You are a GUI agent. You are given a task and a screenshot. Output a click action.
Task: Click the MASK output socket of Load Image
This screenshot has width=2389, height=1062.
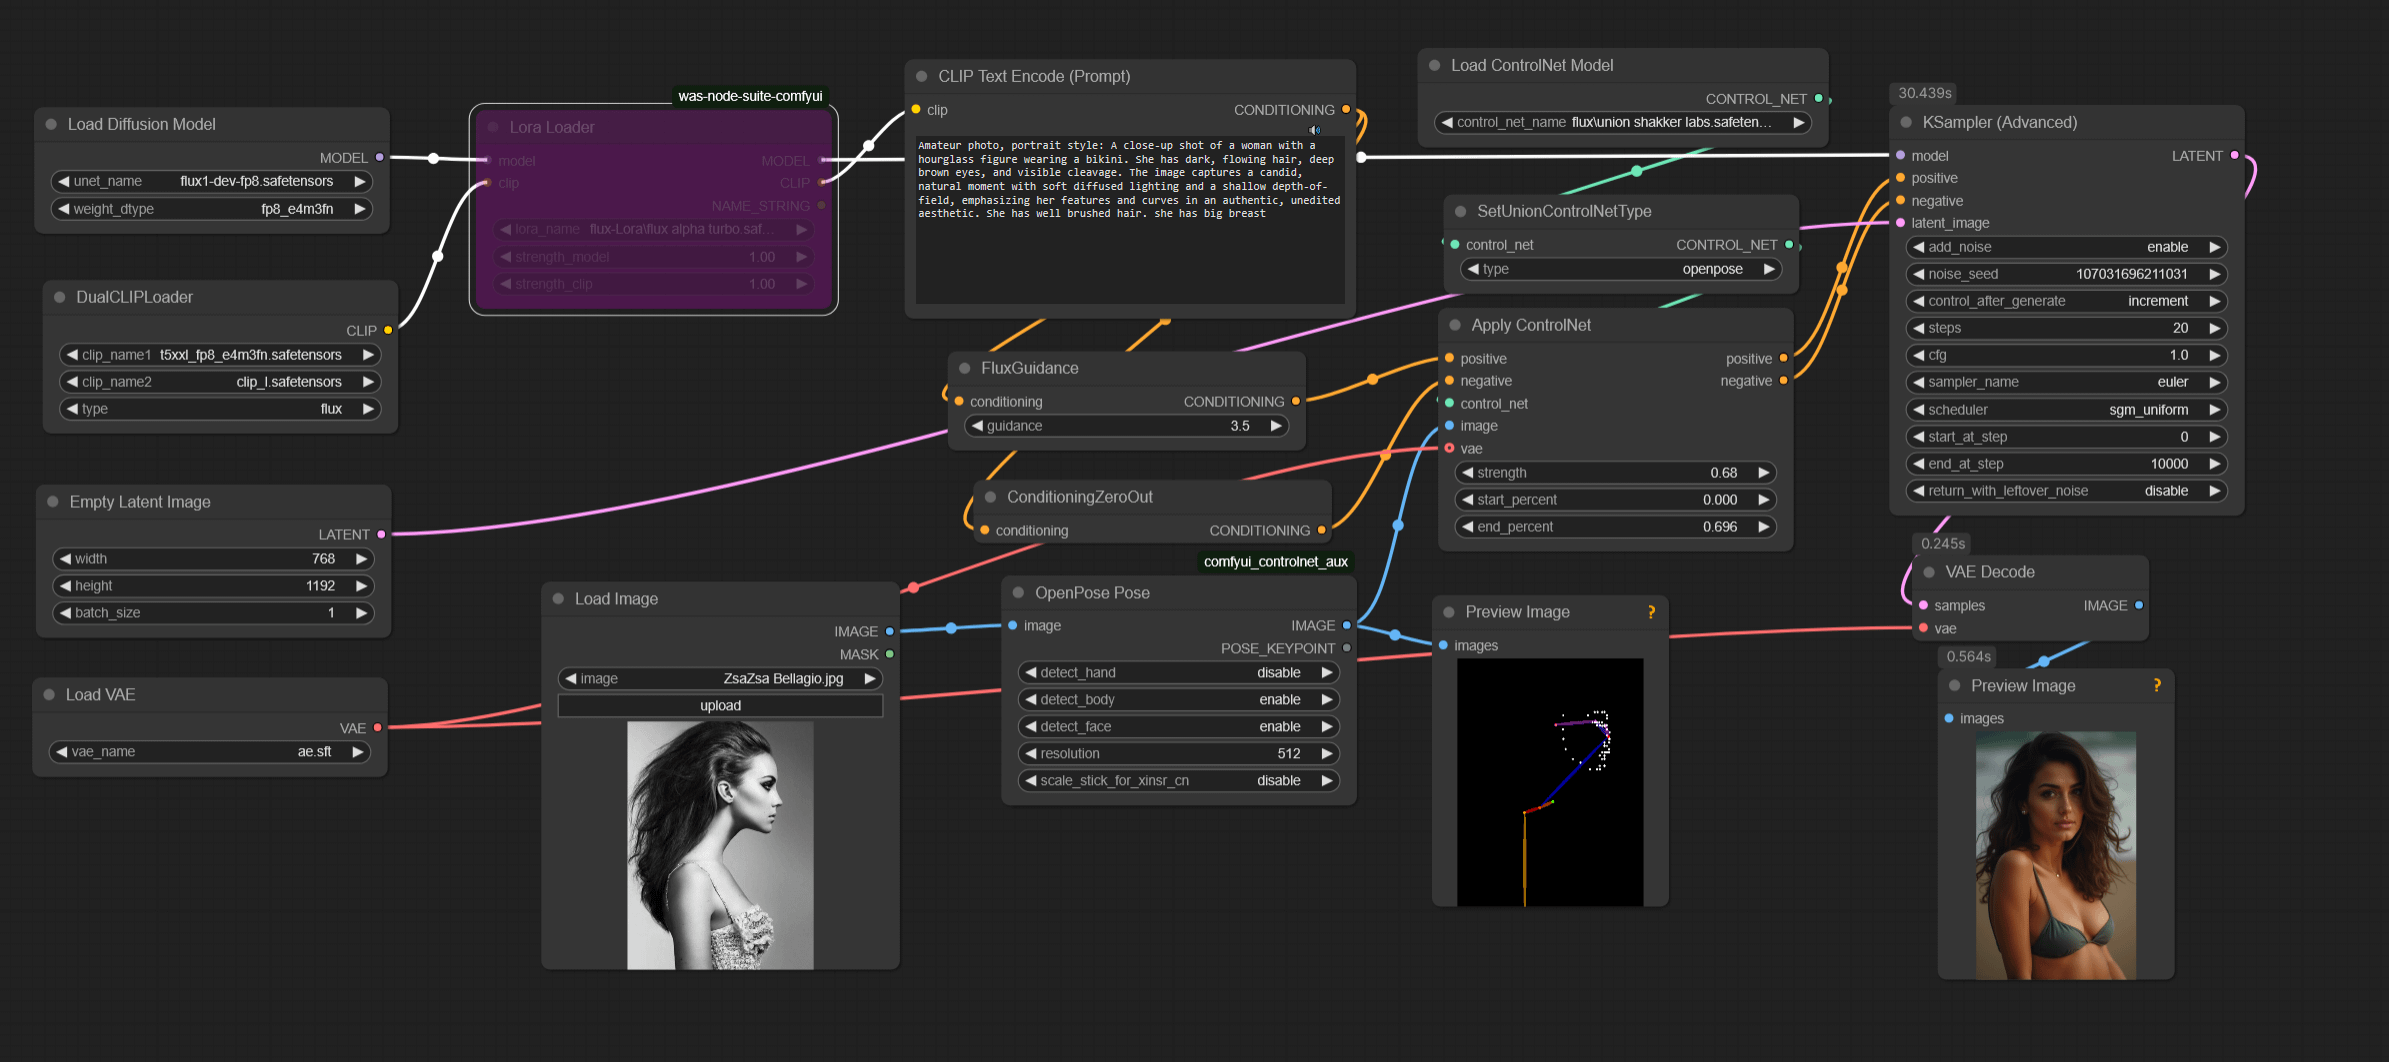(889, 655)
